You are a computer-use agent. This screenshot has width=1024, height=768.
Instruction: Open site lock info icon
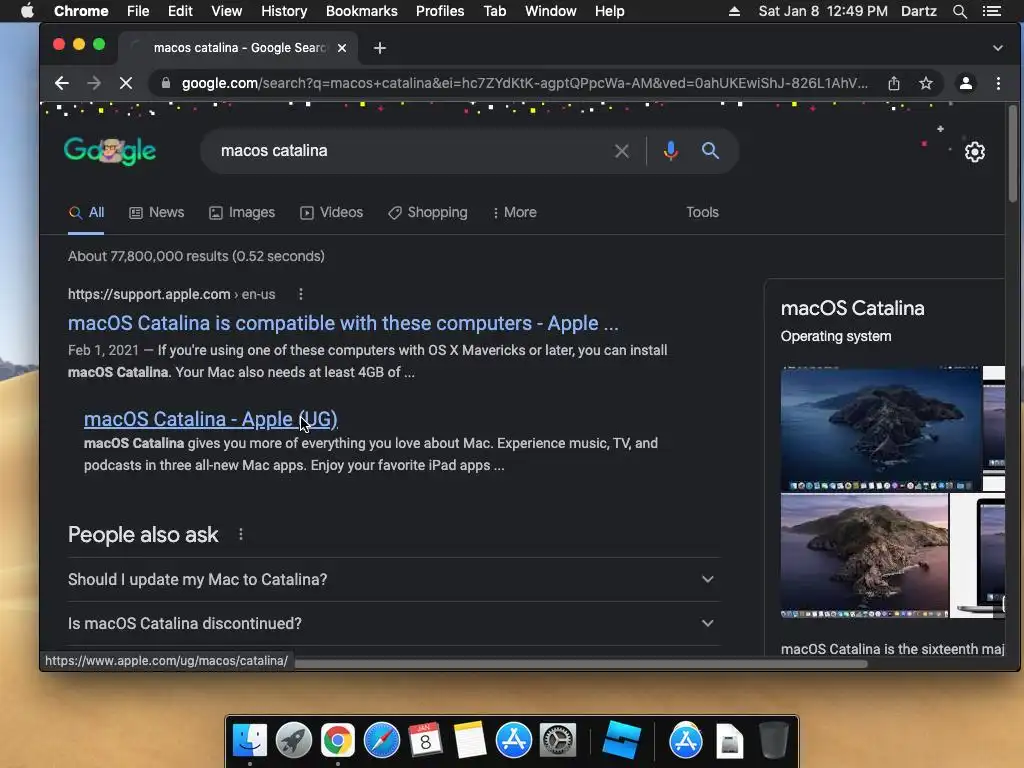[x=166, y=83]
